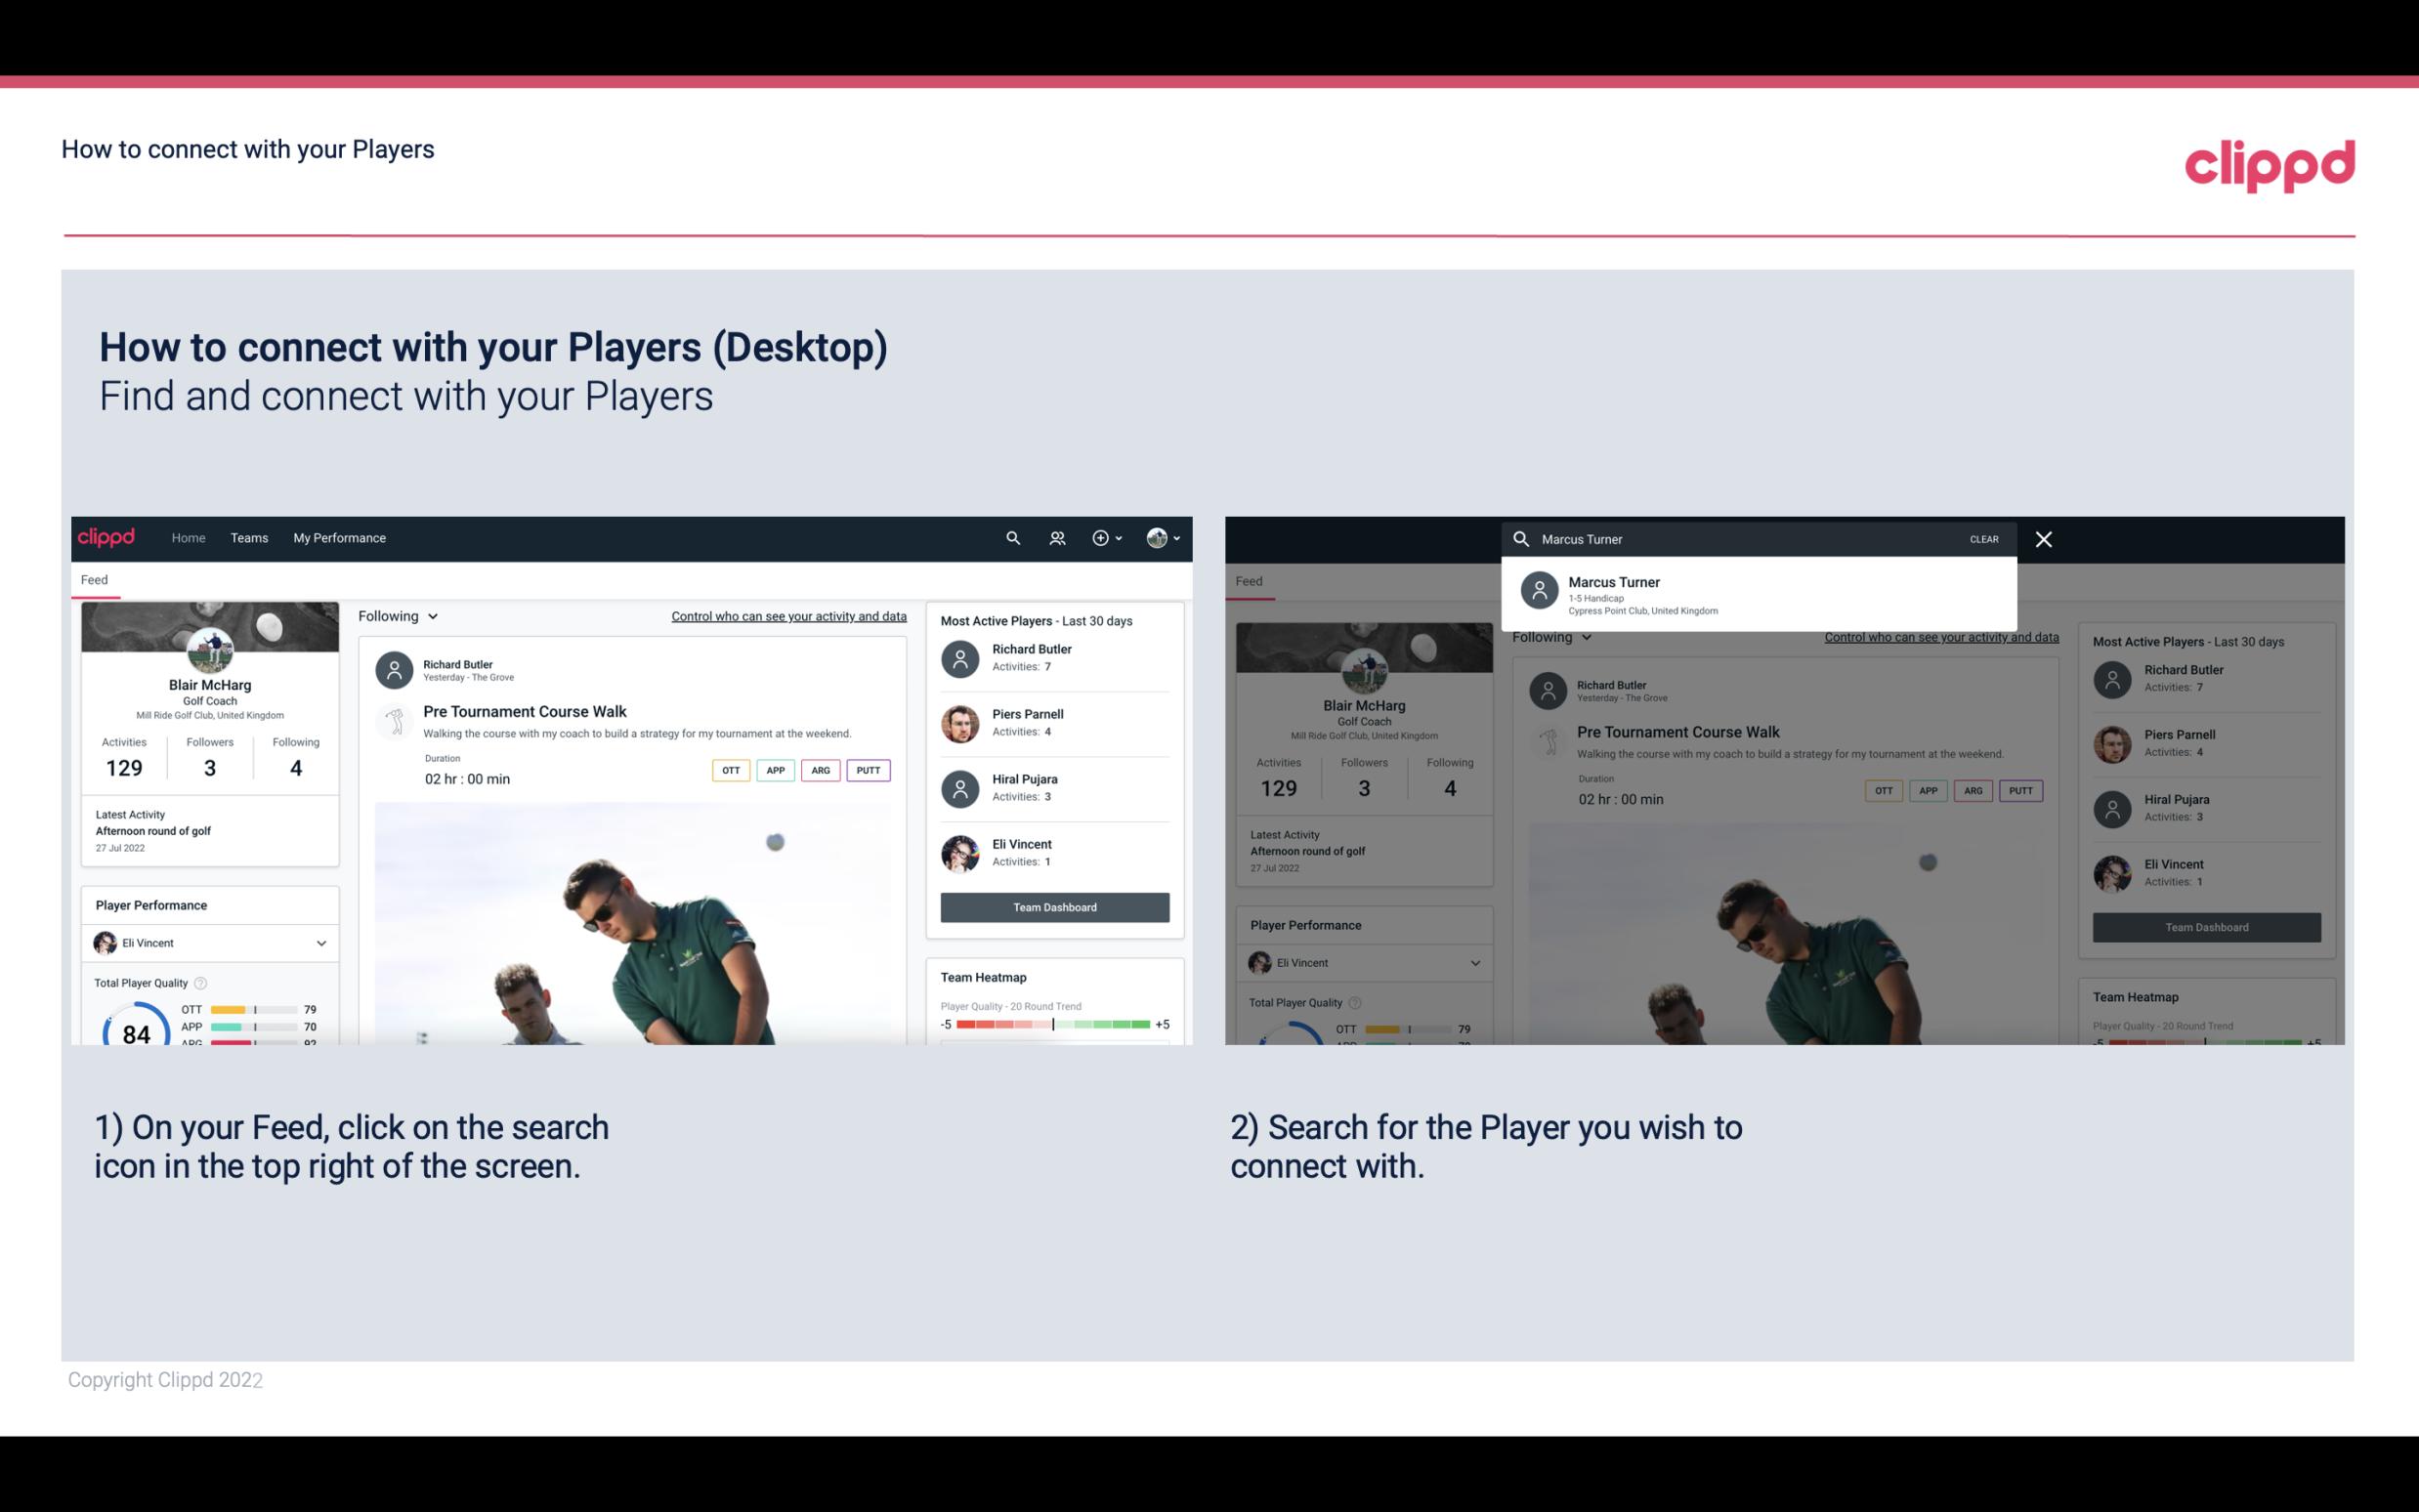Click the Teams navigation icon

[249, 536]
